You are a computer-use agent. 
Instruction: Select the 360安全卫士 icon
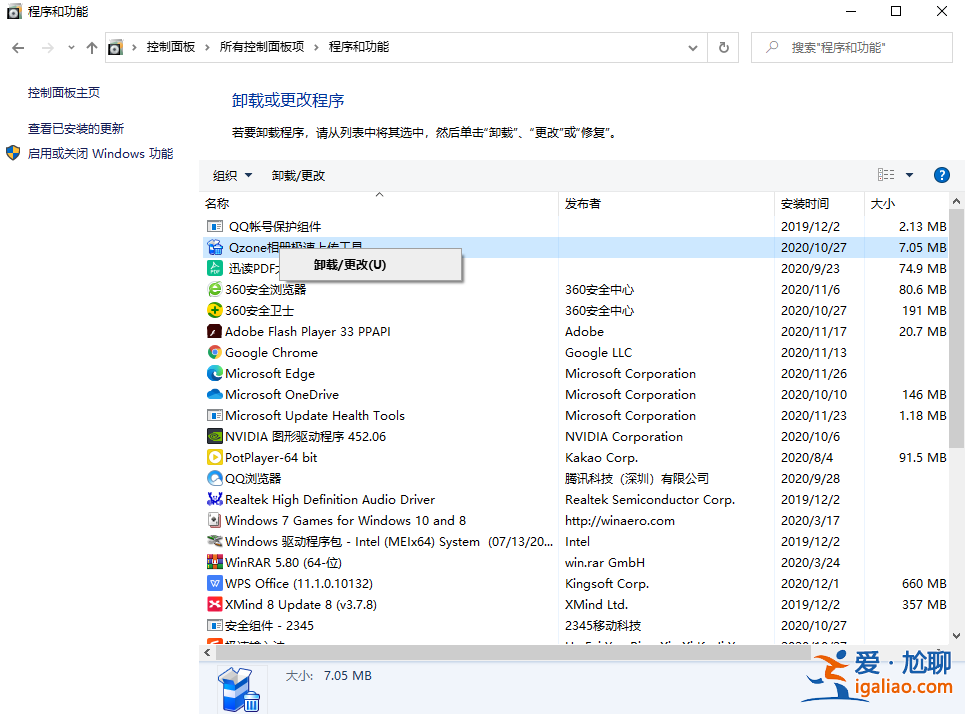(x=213, y=310)
